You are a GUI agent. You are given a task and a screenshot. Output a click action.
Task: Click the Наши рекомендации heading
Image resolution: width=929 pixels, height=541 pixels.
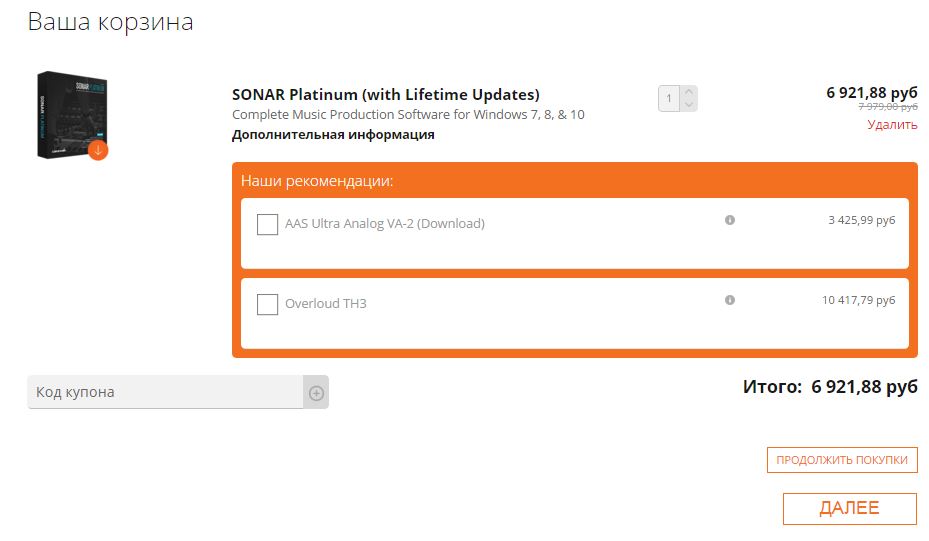tap(317, 181)
